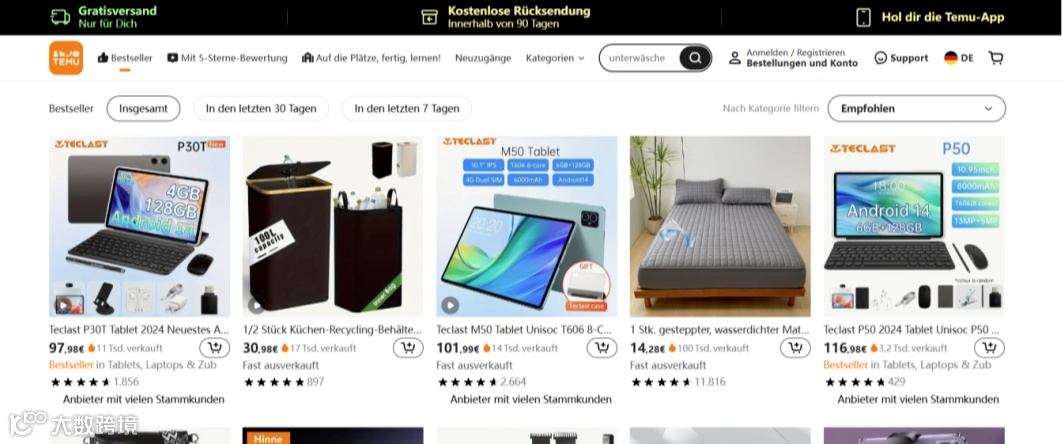Screen dimensions: 1062x444
Task: Select In den letzten 30 Tagen filter
Action: (261, 108)
